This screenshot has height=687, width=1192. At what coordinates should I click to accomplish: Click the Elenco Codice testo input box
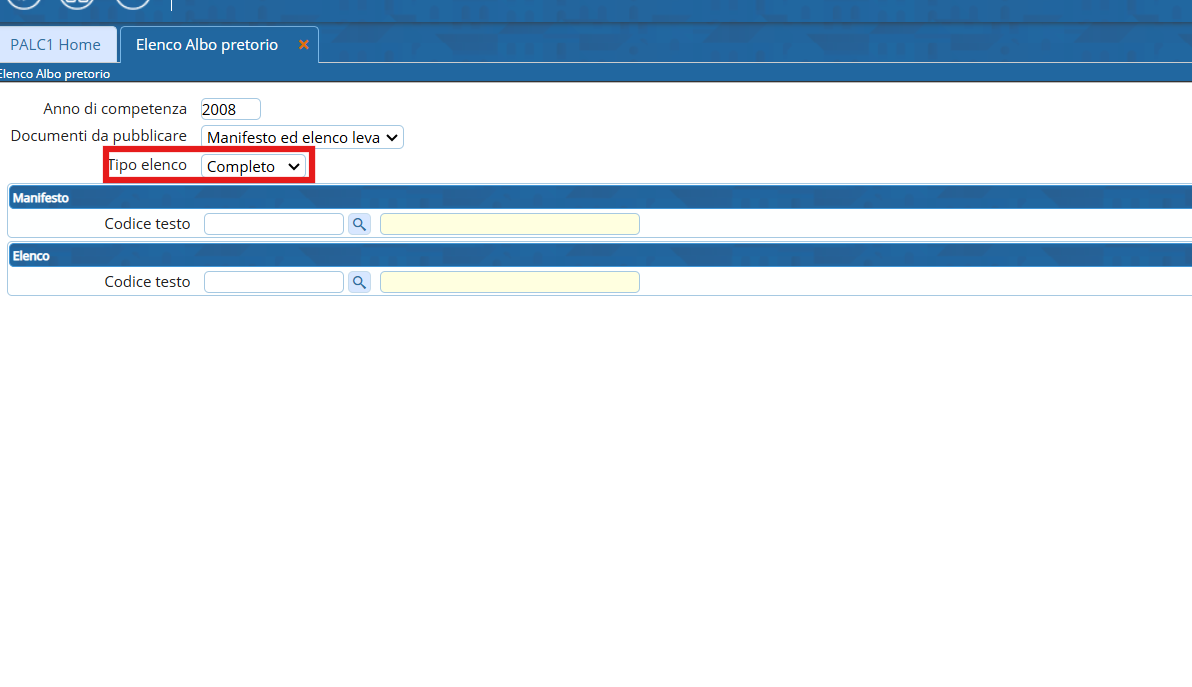pos(273,282)
